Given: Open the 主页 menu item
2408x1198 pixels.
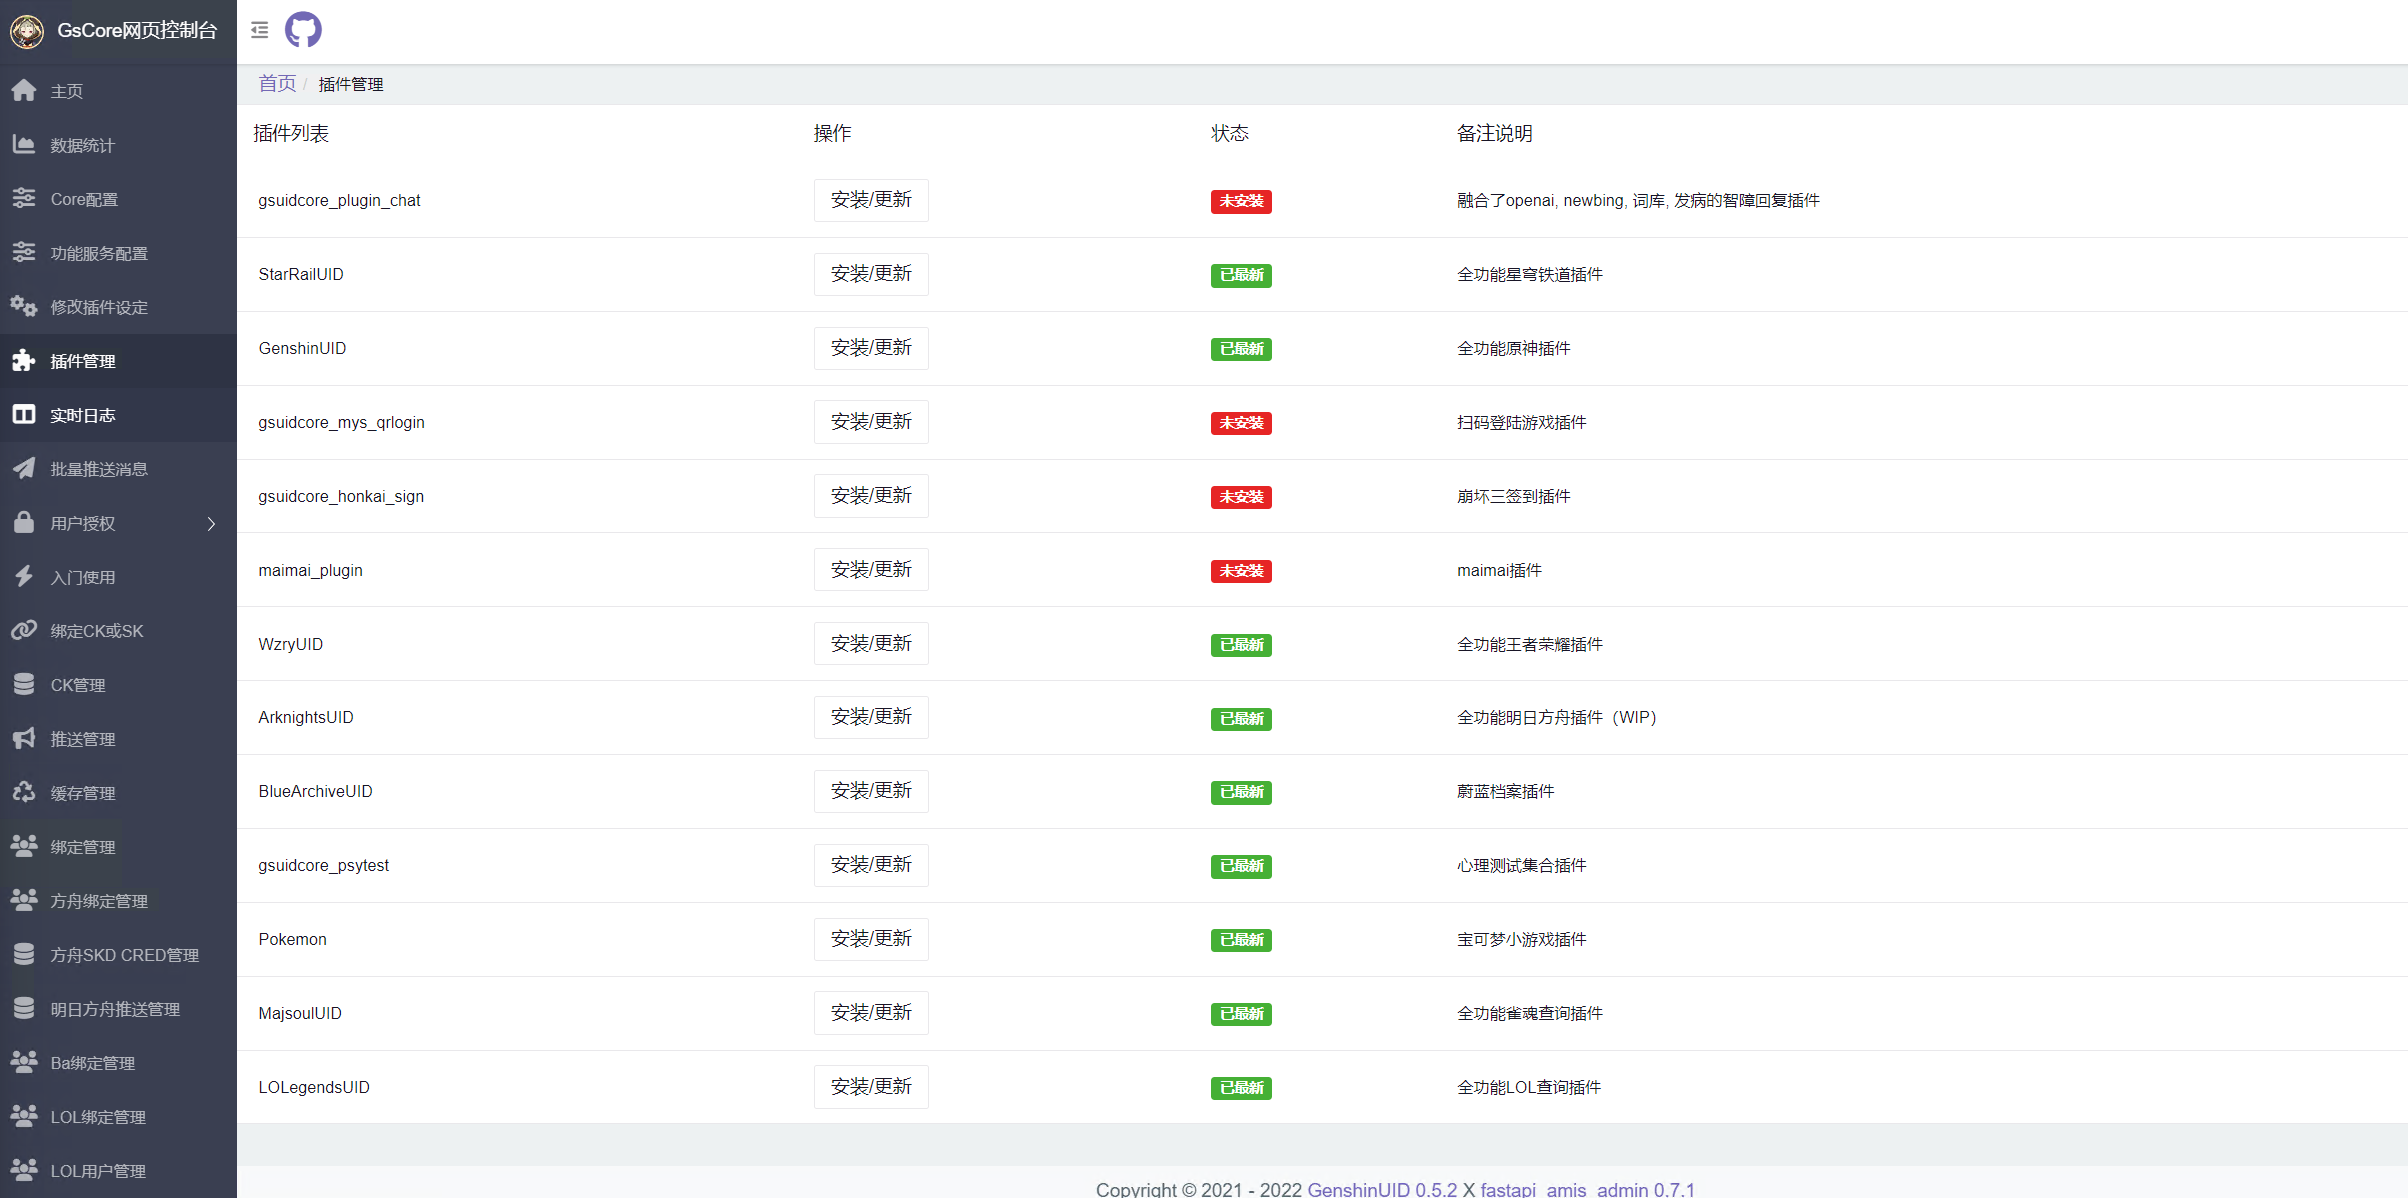Looking at the screenshot, I should pyautogui.click(x=118, y=91).
